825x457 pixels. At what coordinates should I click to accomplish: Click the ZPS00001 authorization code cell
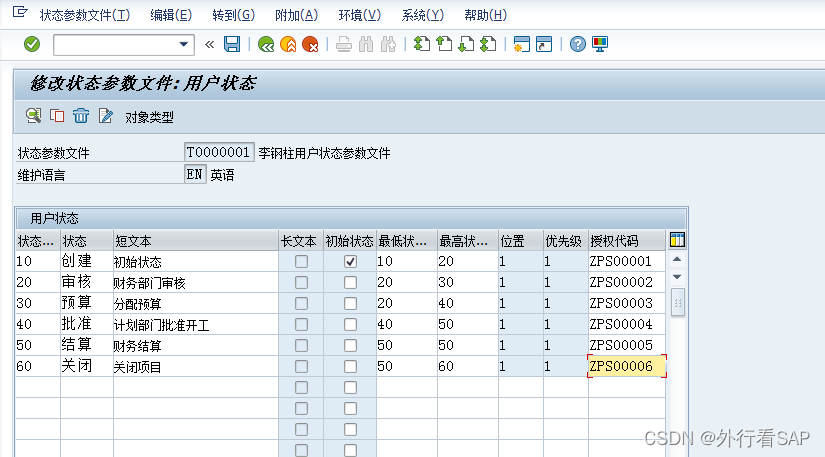pos(627,261)
